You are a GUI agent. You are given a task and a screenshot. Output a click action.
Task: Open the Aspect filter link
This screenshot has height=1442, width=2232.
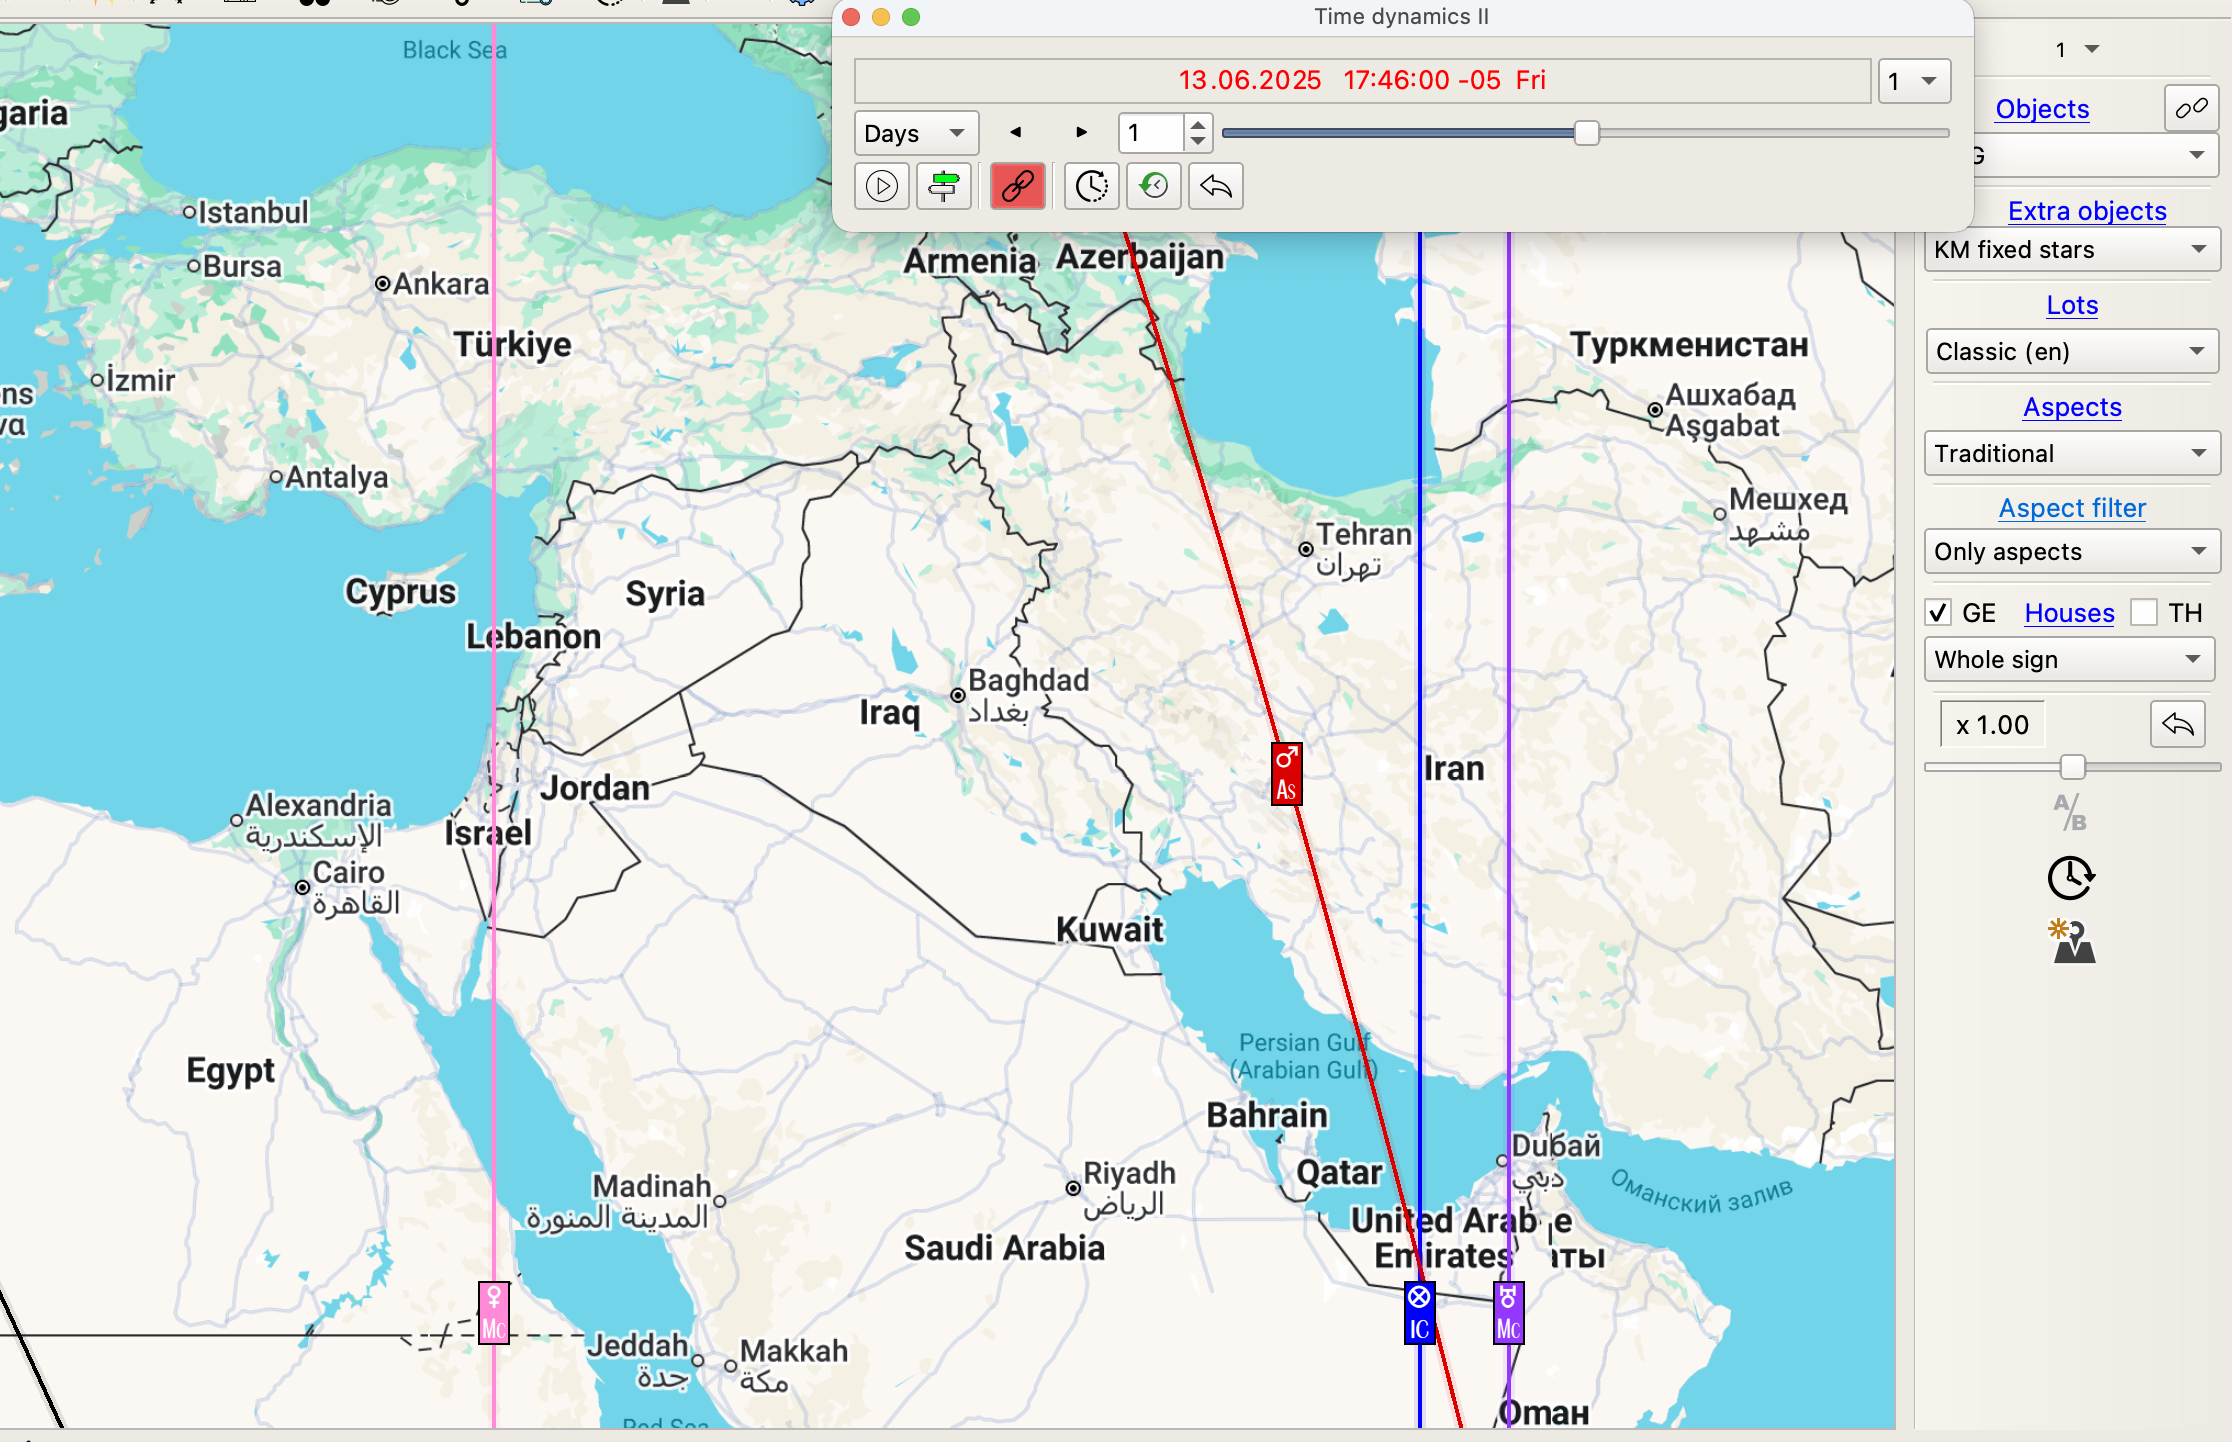click(x=2072, y=508)
